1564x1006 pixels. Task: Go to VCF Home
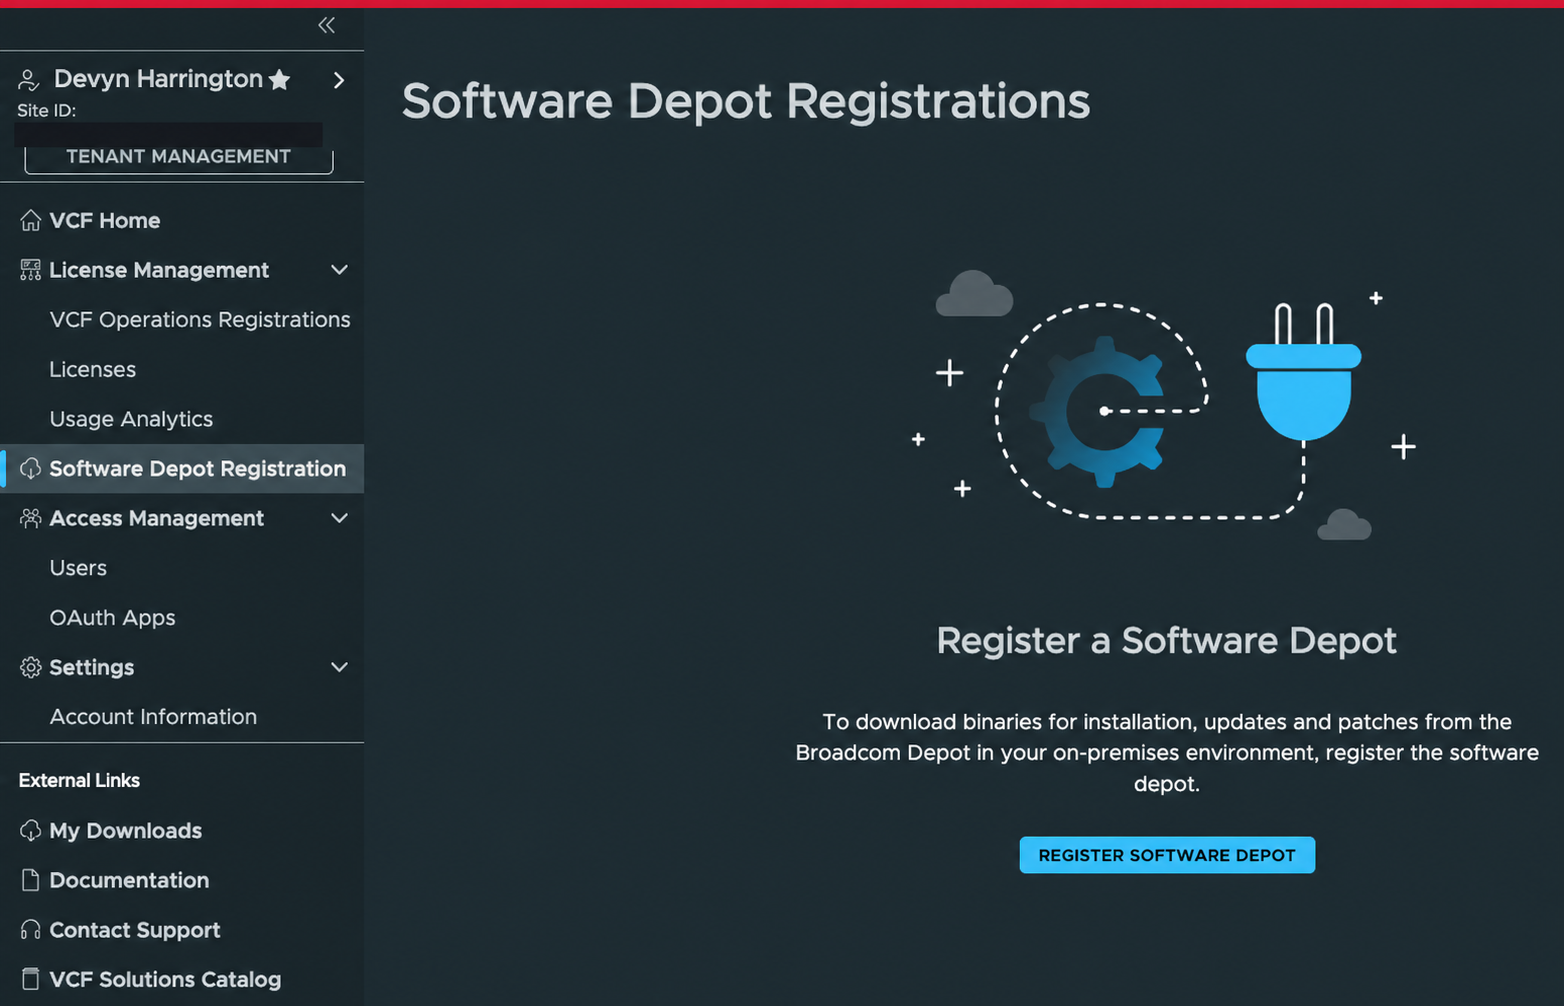point(105,220)
